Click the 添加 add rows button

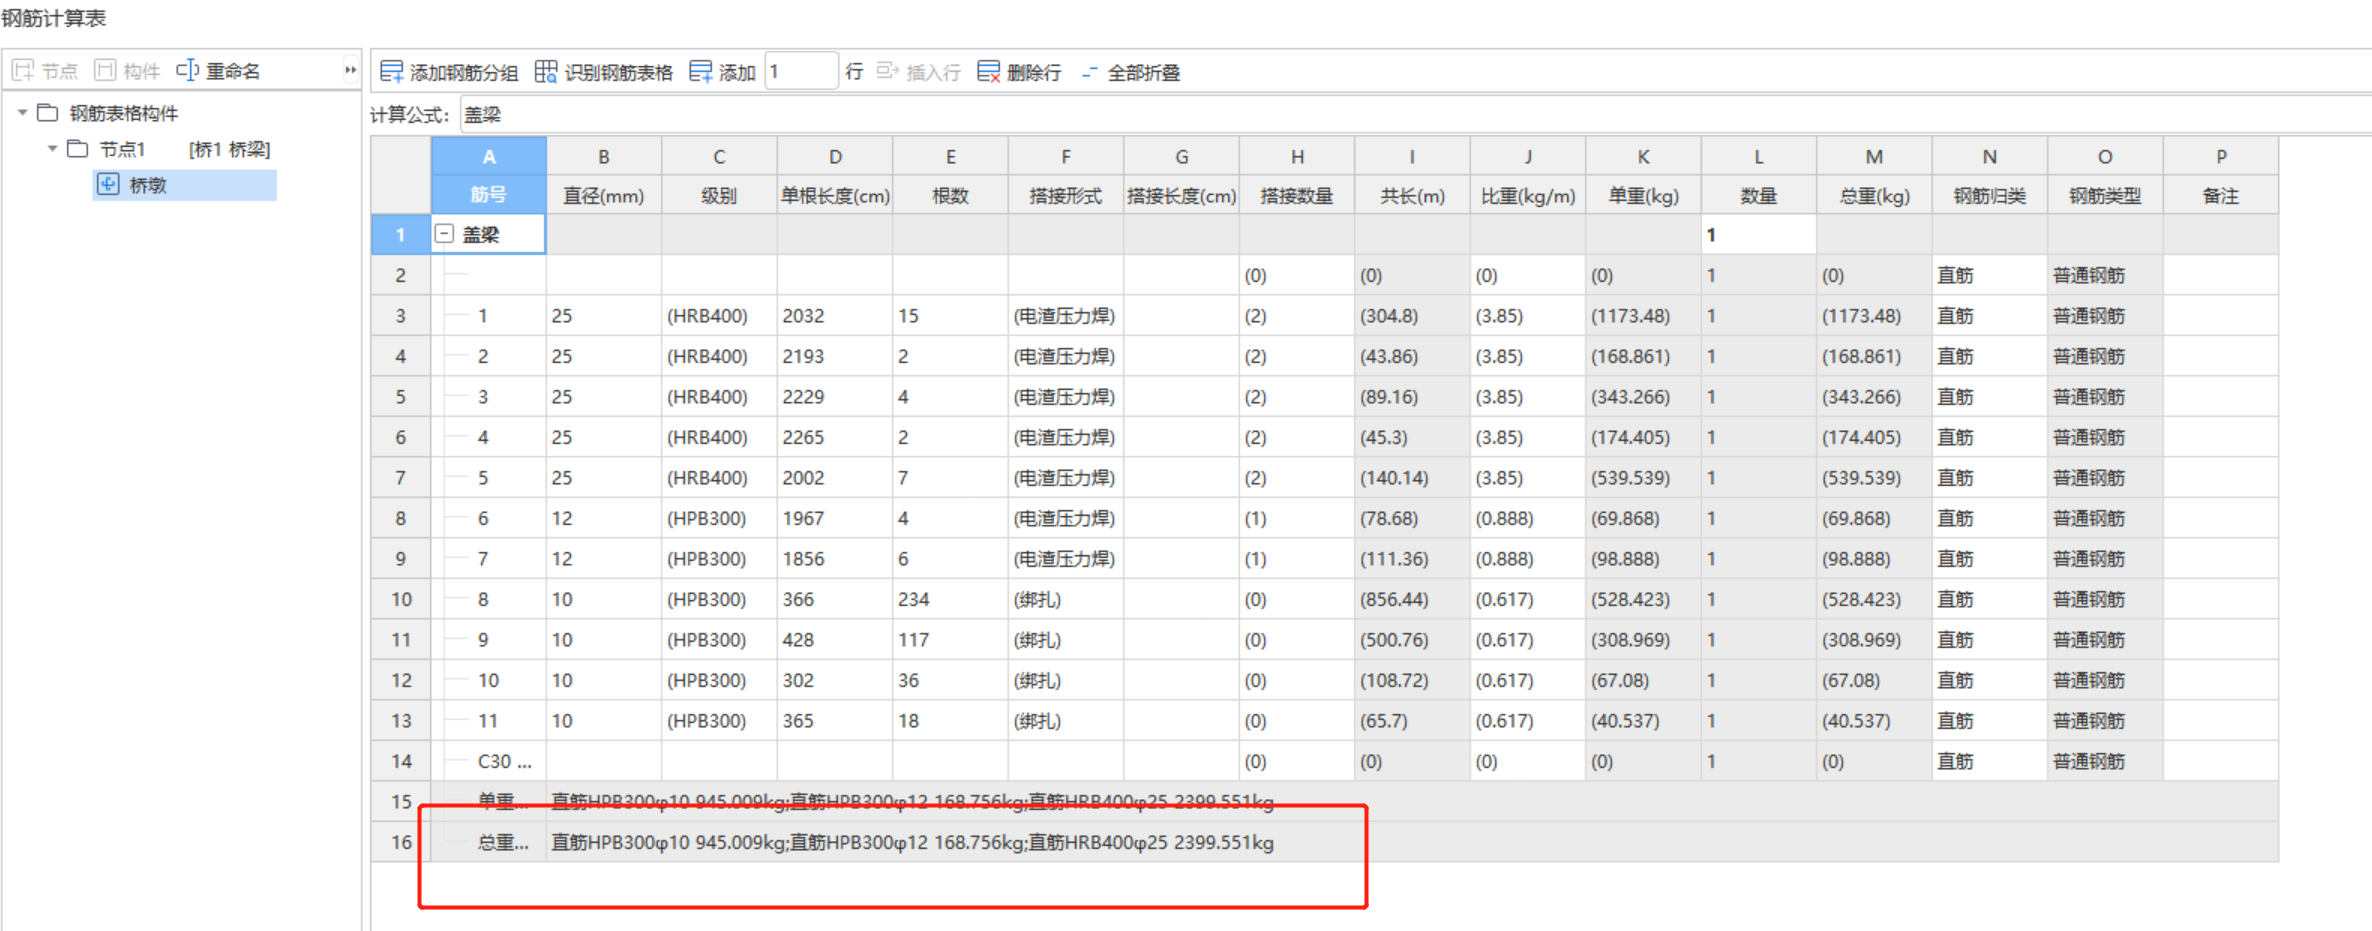point(723,72)
